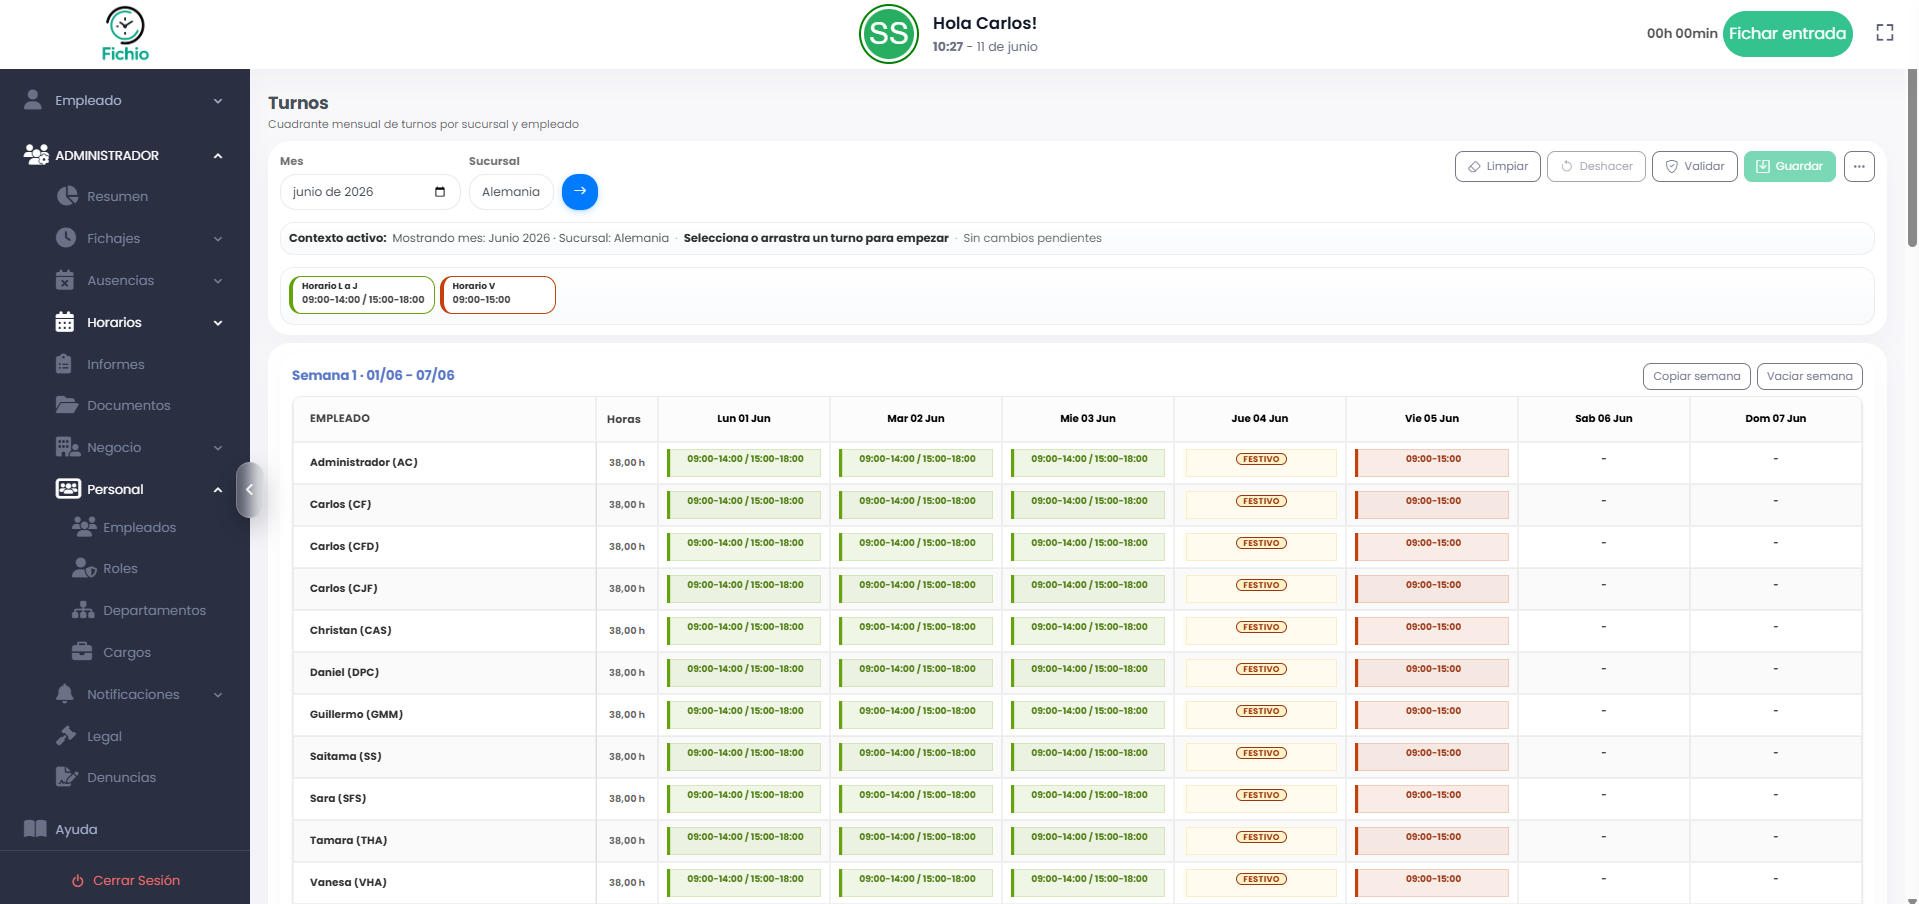Click the Limpiar button

pos(1498,166)
